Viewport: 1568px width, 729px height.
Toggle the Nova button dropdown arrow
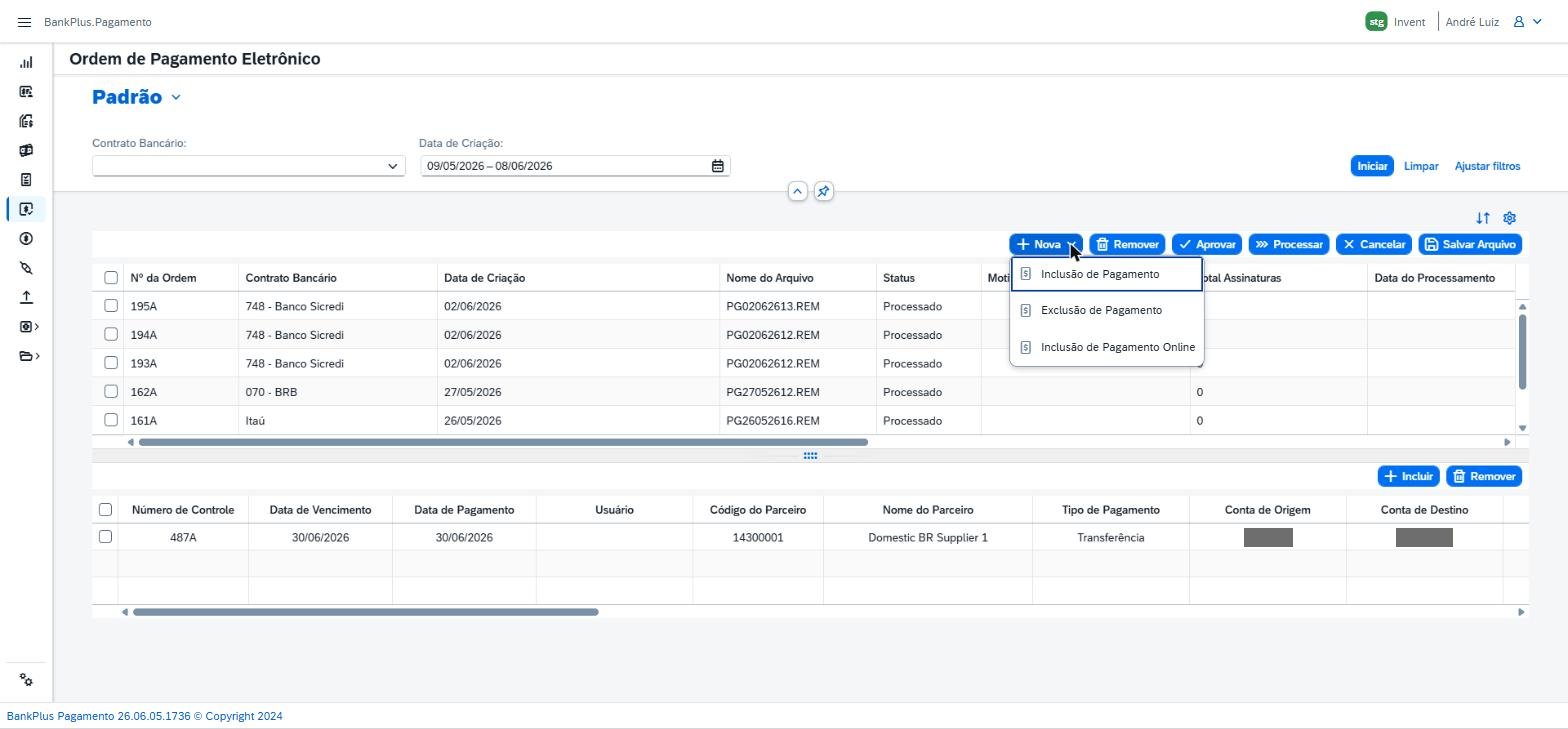click(1071, 244)
